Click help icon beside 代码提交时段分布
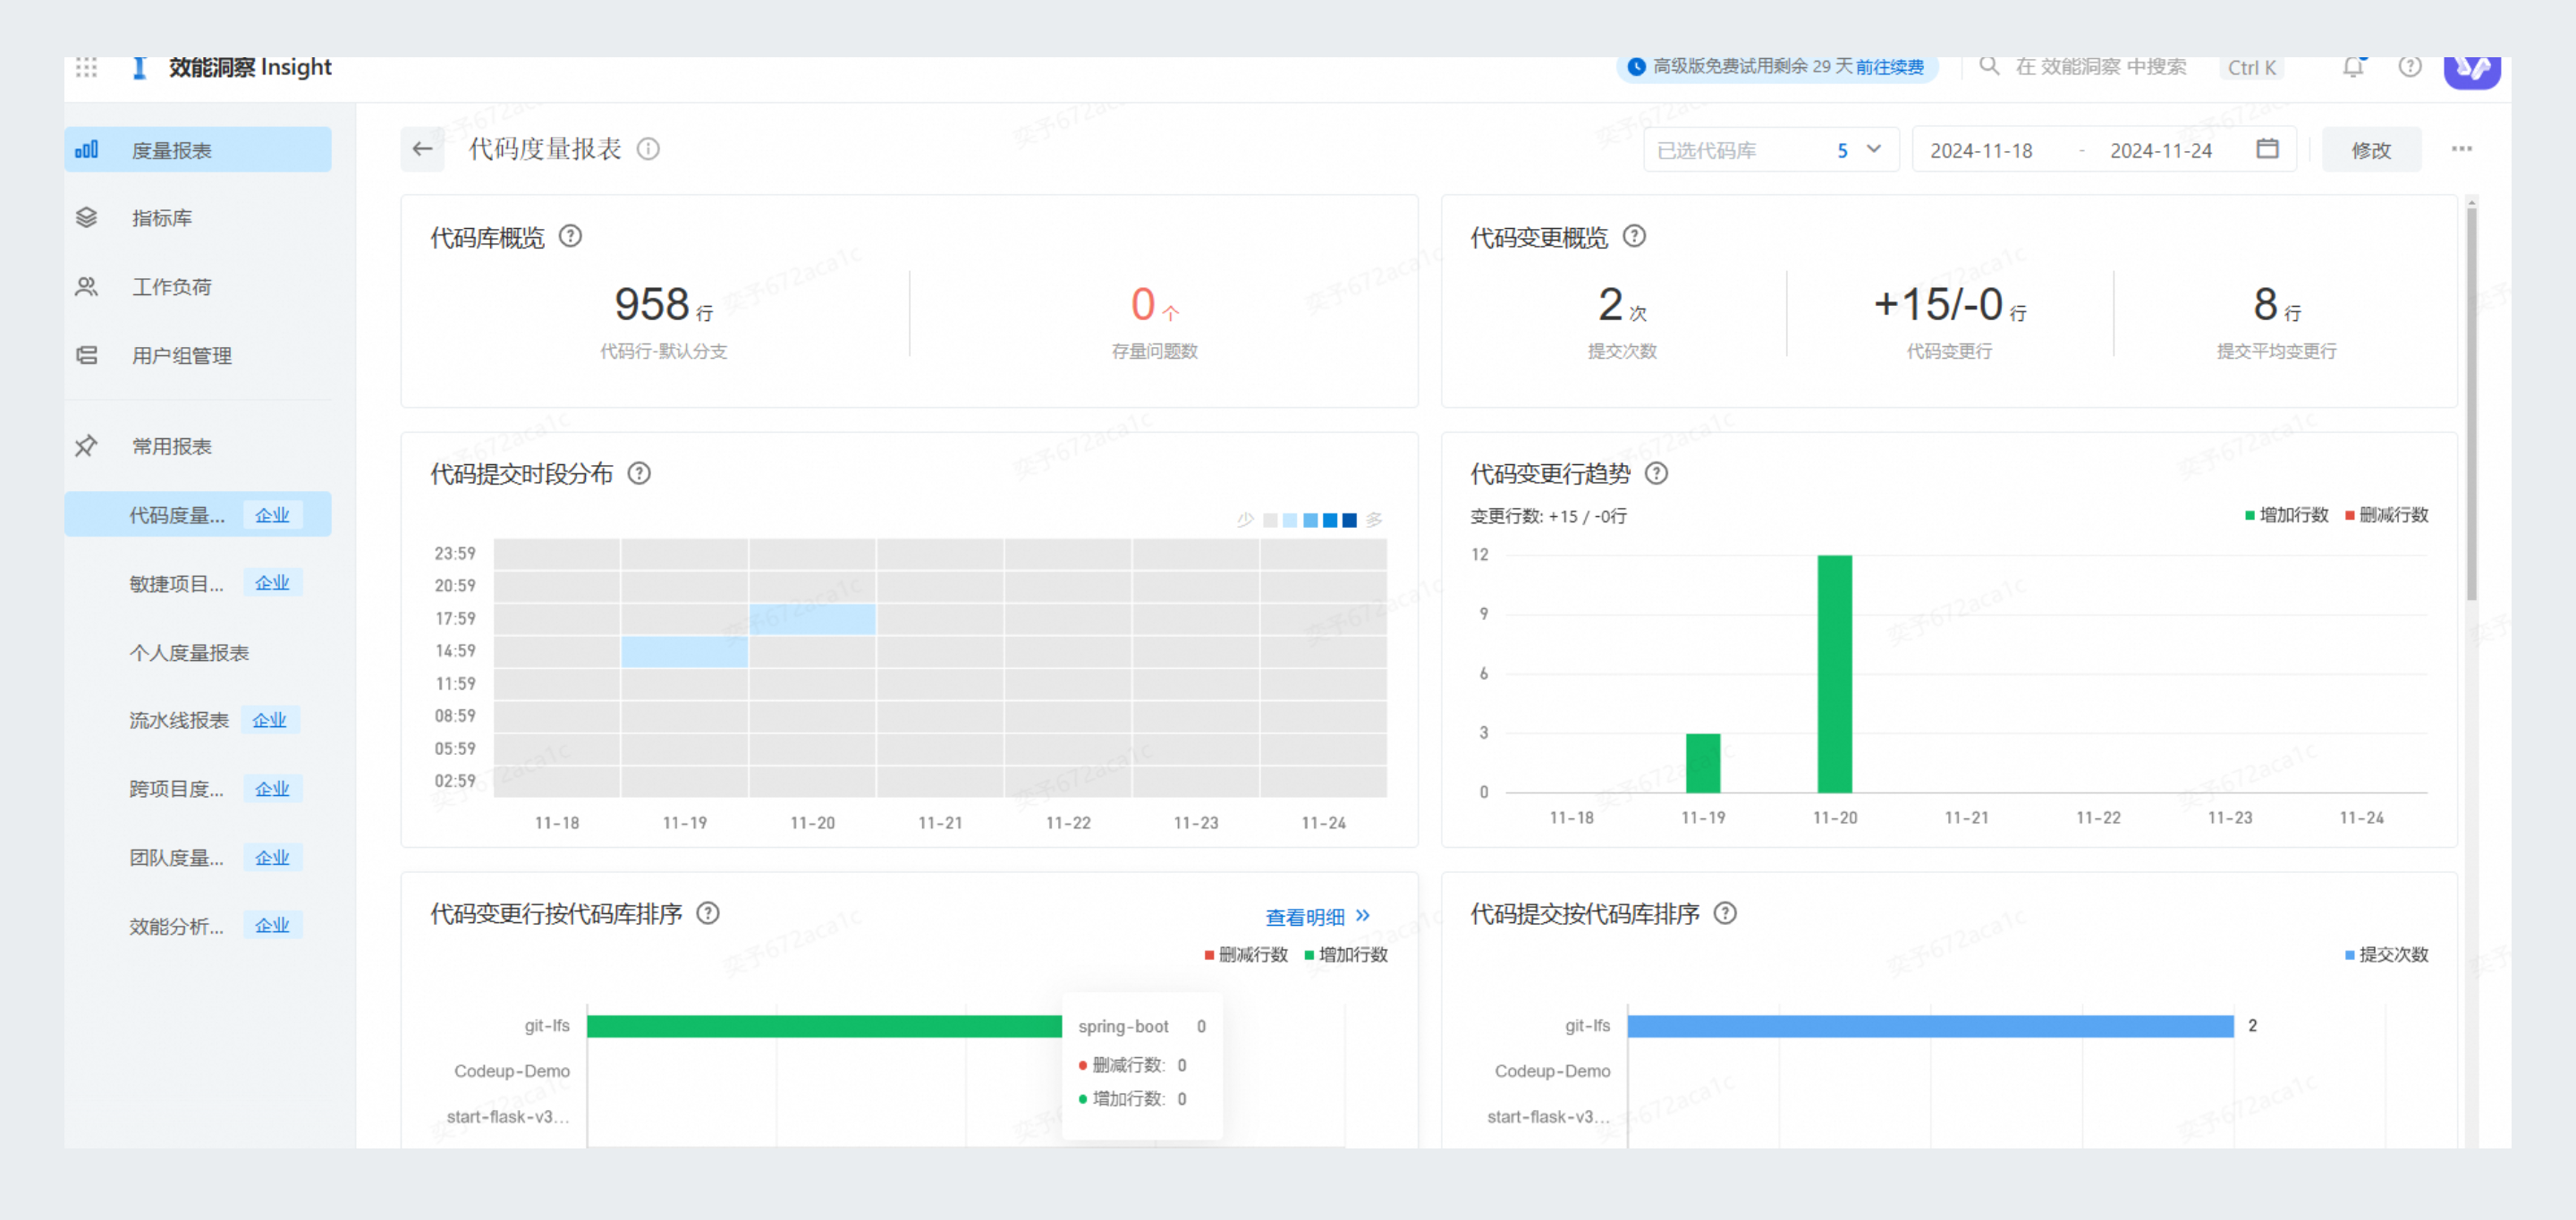2576x1220 pixels. 639,474
